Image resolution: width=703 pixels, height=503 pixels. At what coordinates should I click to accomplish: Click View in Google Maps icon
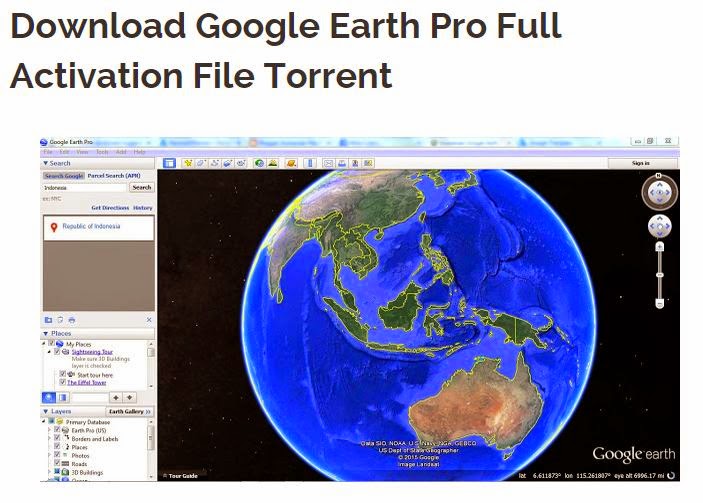tap(369, 163)
